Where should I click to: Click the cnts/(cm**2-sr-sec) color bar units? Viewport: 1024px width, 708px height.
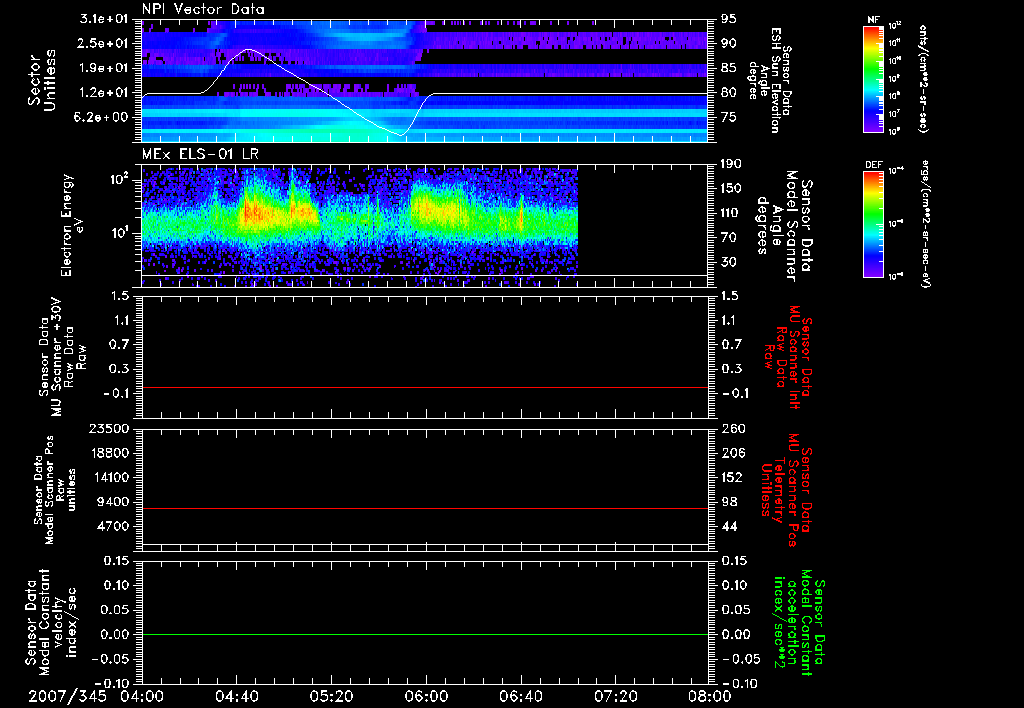923,78
